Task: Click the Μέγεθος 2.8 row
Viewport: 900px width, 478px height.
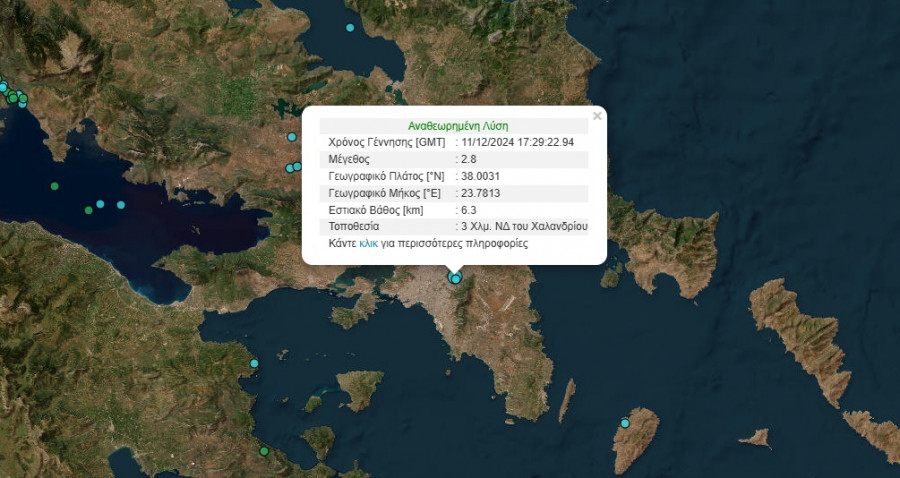Action: (x=453, y=159)
